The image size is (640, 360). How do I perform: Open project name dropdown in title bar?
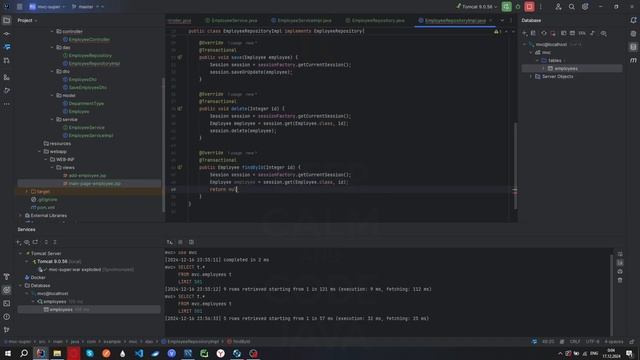(x=47, y=7)
